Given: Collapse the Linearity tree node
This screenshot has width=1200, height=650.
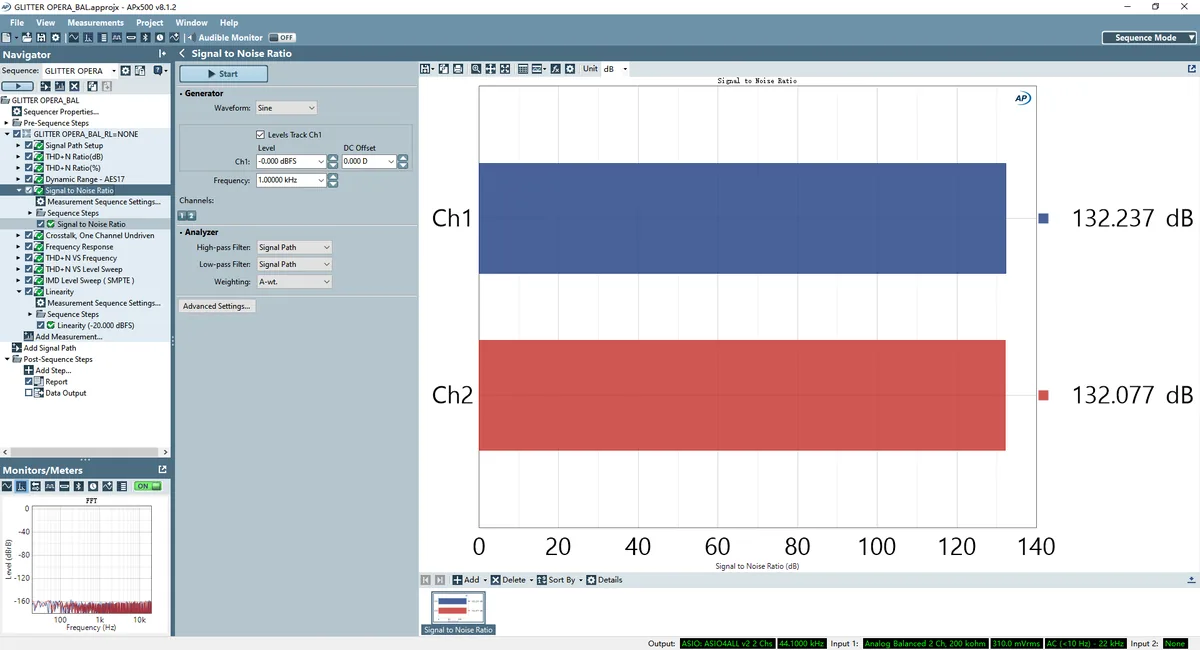Looking at the screenshot, I should [19, 292].
